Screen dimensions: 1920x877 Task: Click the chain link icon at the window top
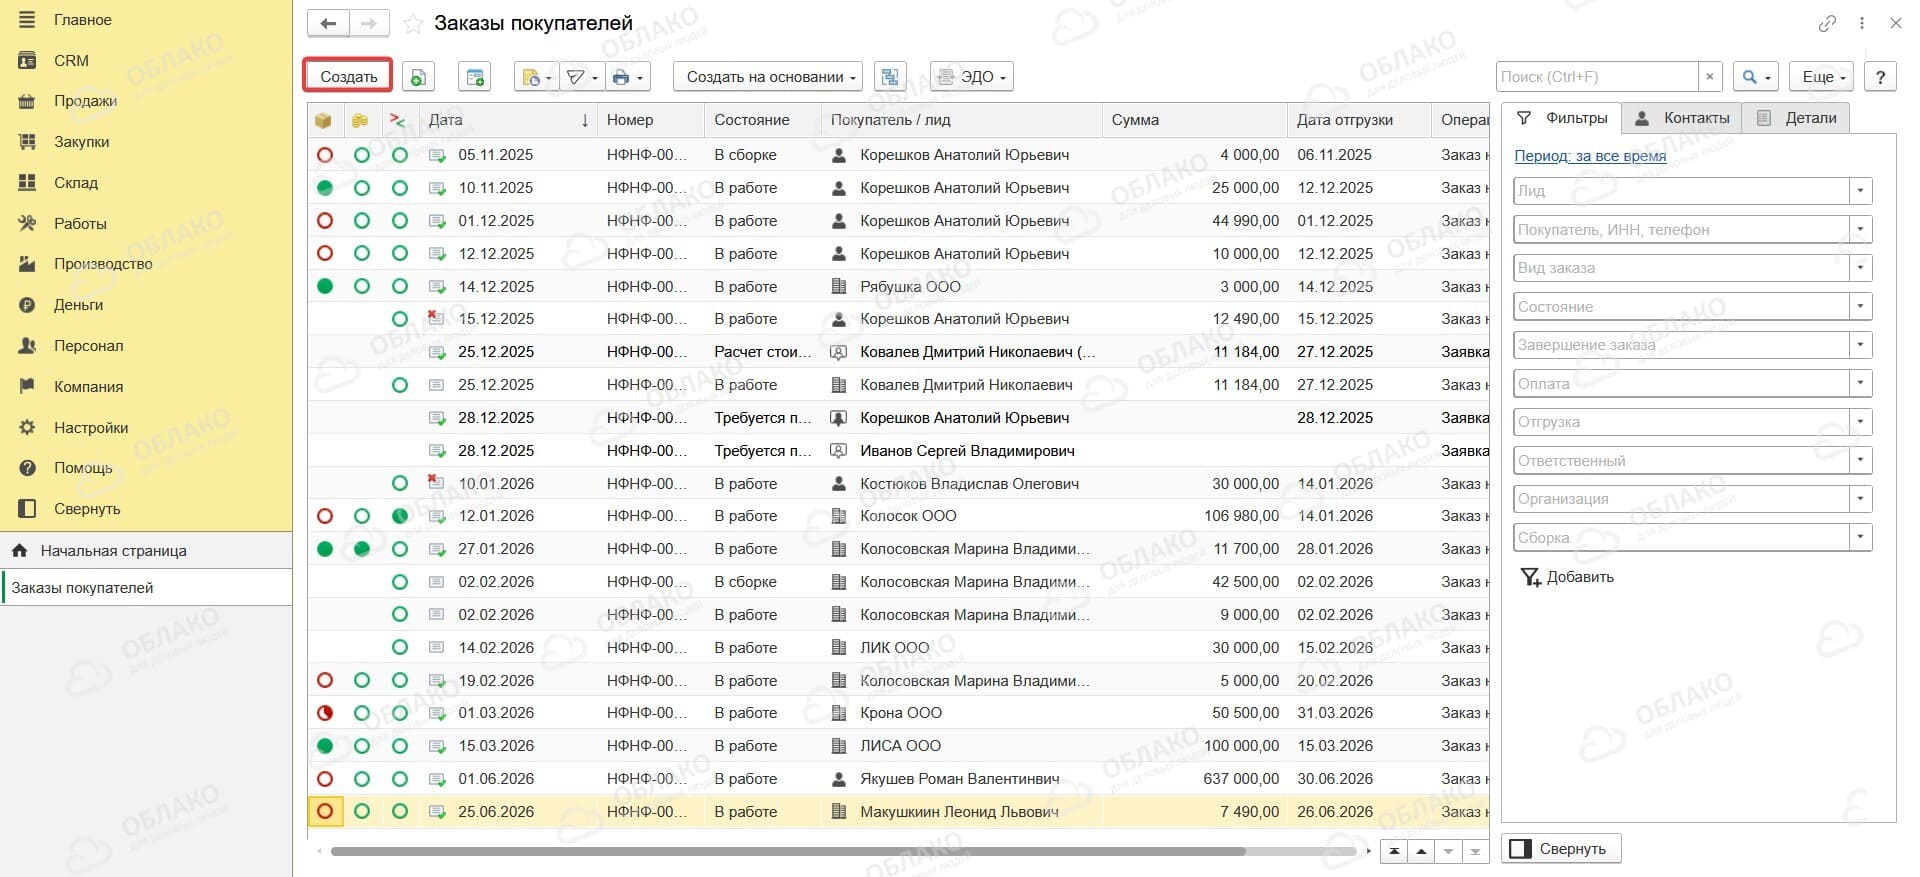click(1827, 23)
